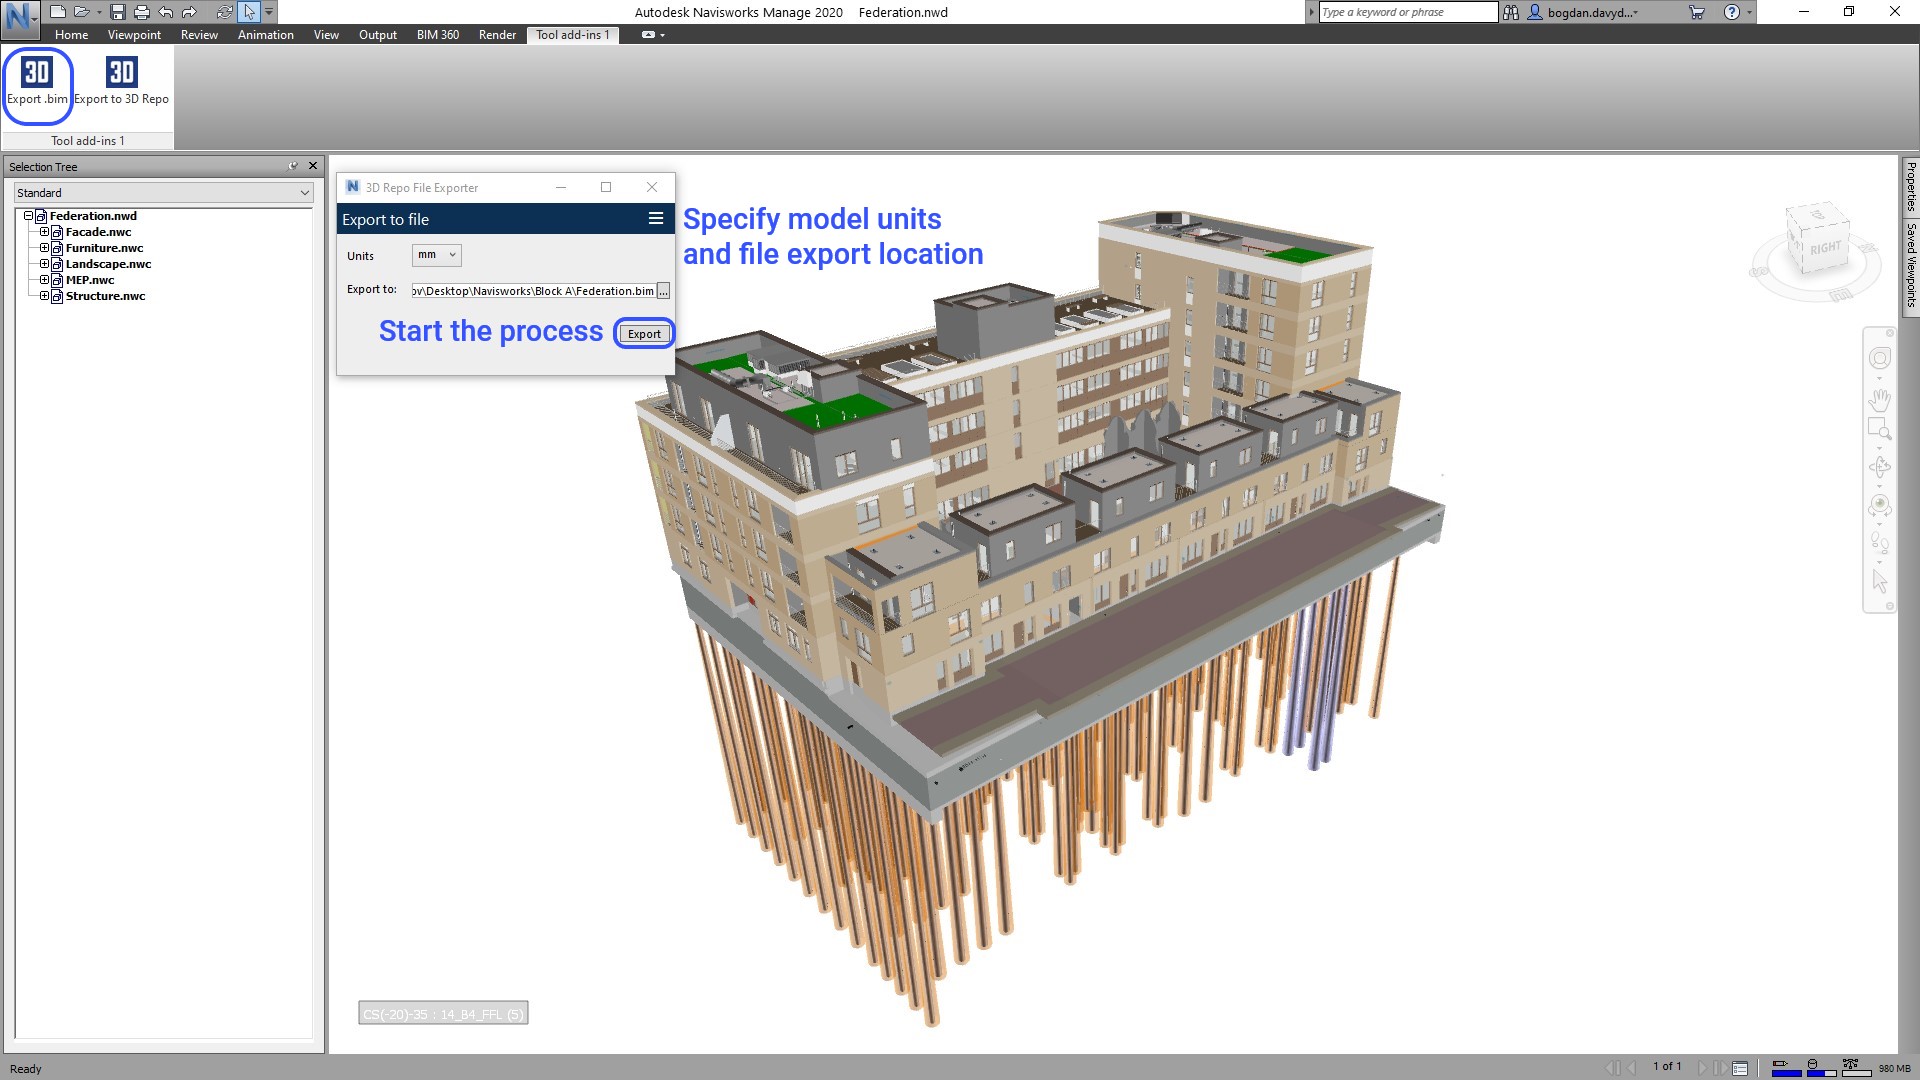
Task: Switch to the BIM 360 ribbon tab
Action: click(437, 35)
